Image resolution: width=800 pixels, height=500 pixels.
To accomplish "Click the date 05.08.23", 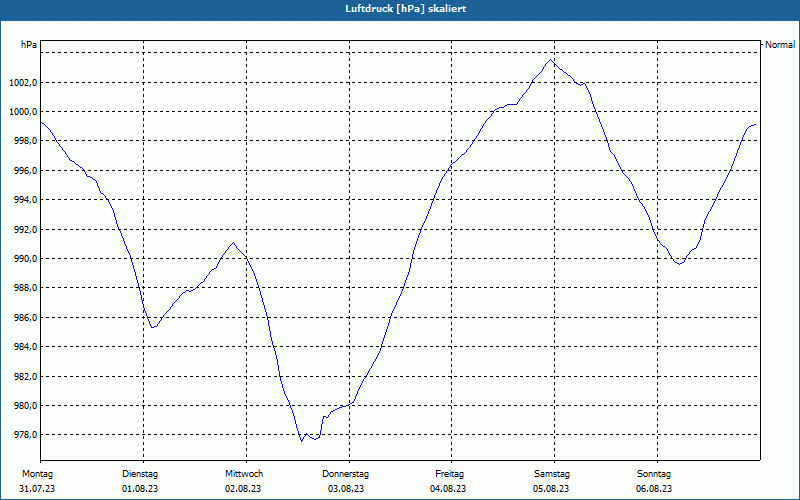I will 551,489.
